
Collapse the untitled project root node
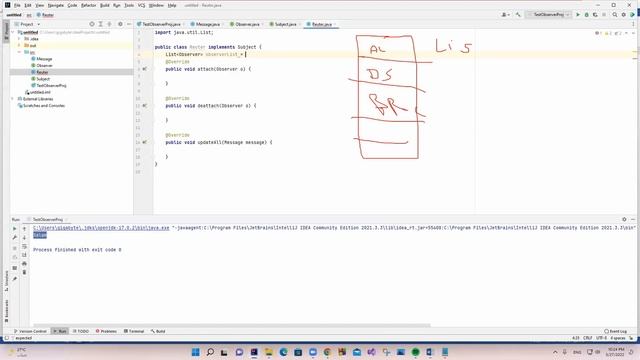(x=13, y=32)
